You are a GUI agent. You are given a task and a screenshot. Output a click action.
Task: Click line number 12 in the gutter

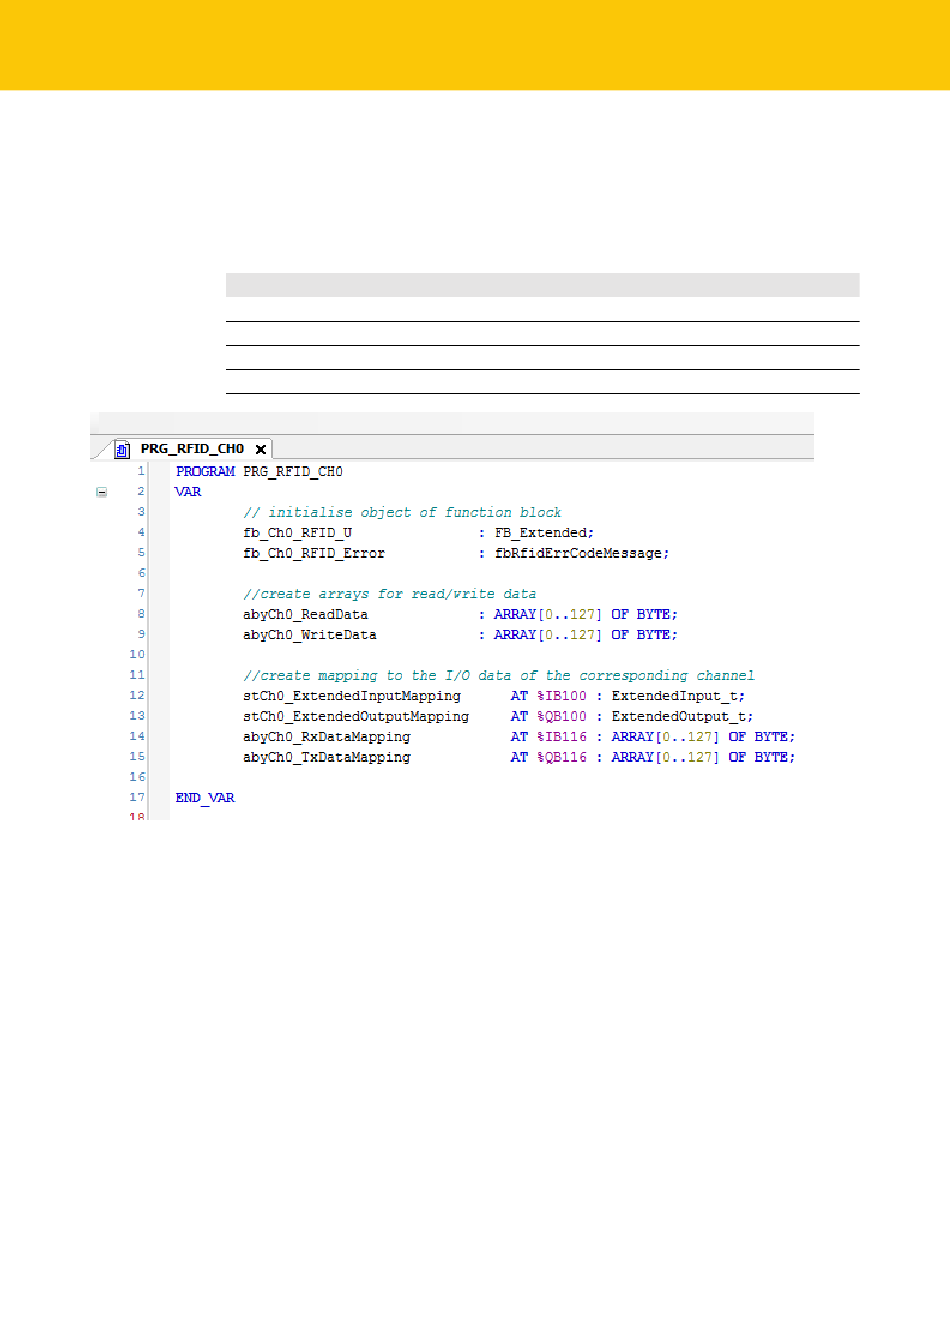coord(137,696)
